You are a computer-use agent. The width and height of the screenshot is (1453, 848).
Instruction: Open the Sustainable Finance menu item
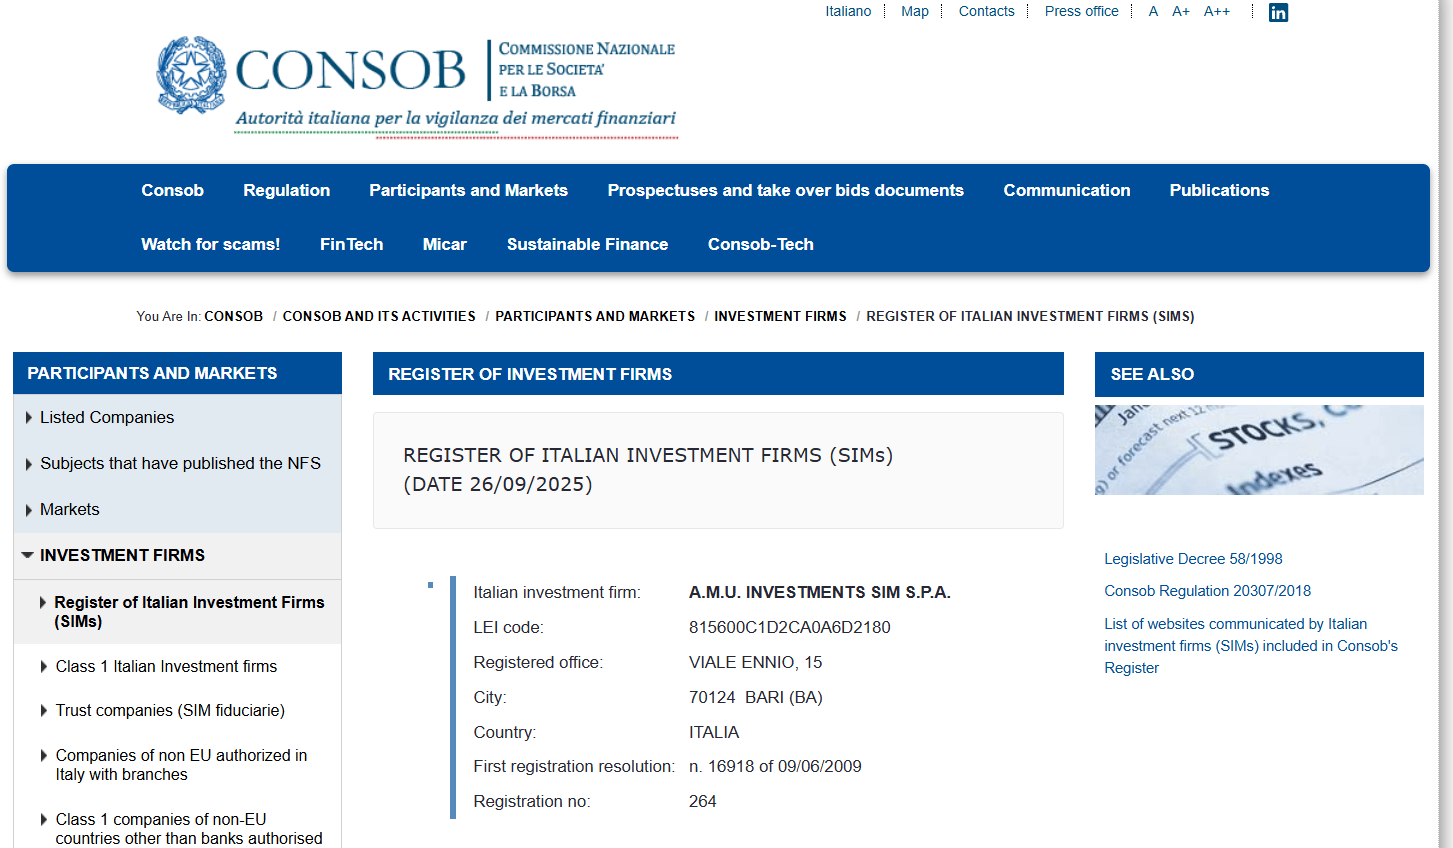[x=587, y=244]
